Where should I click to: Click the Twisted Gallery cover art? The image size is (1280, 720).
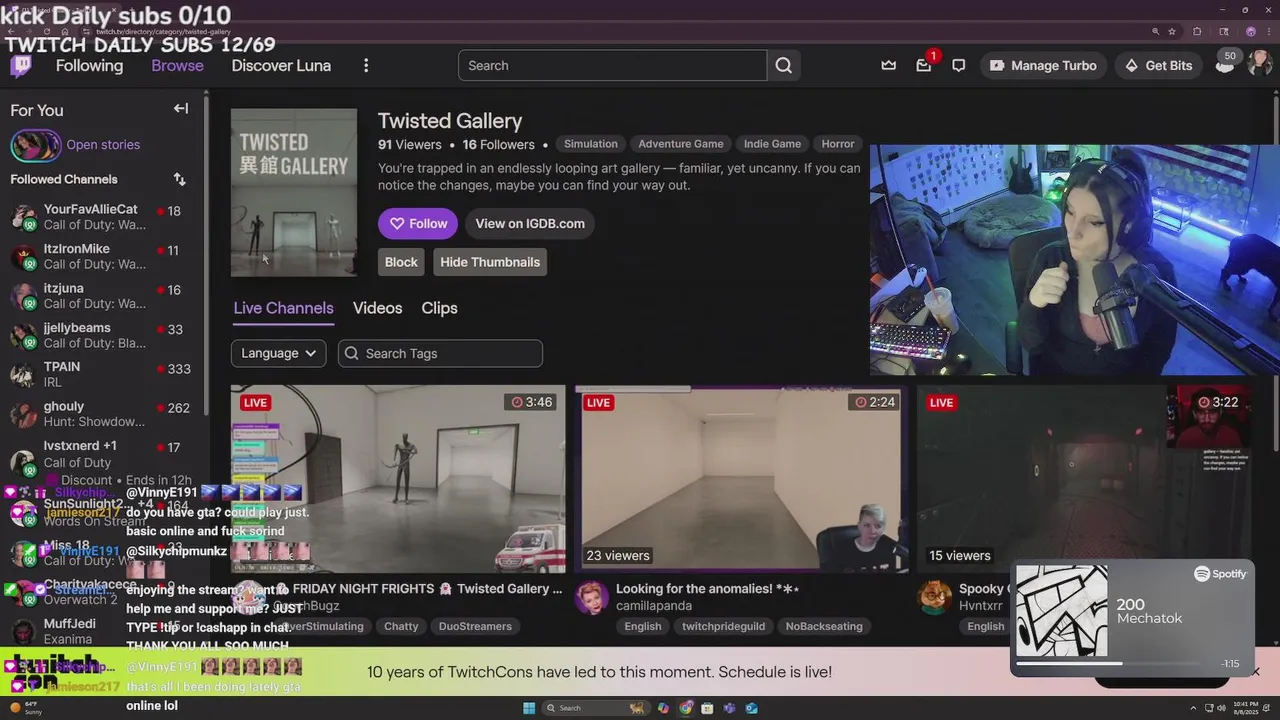[294, 192]
